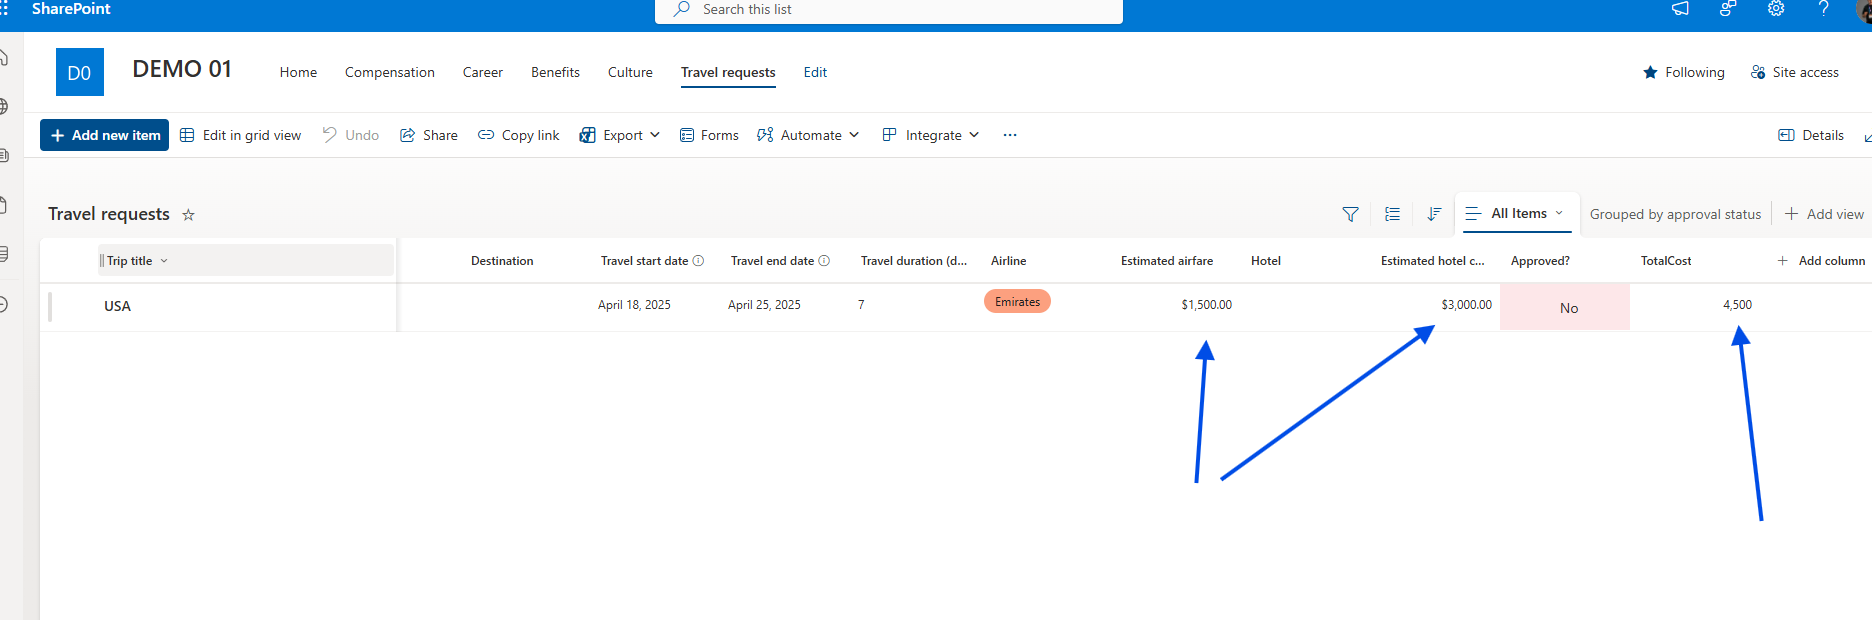Click Add new item button
Screen dimensions: 1872x620
pyautogui.click(x=105, y=135)
